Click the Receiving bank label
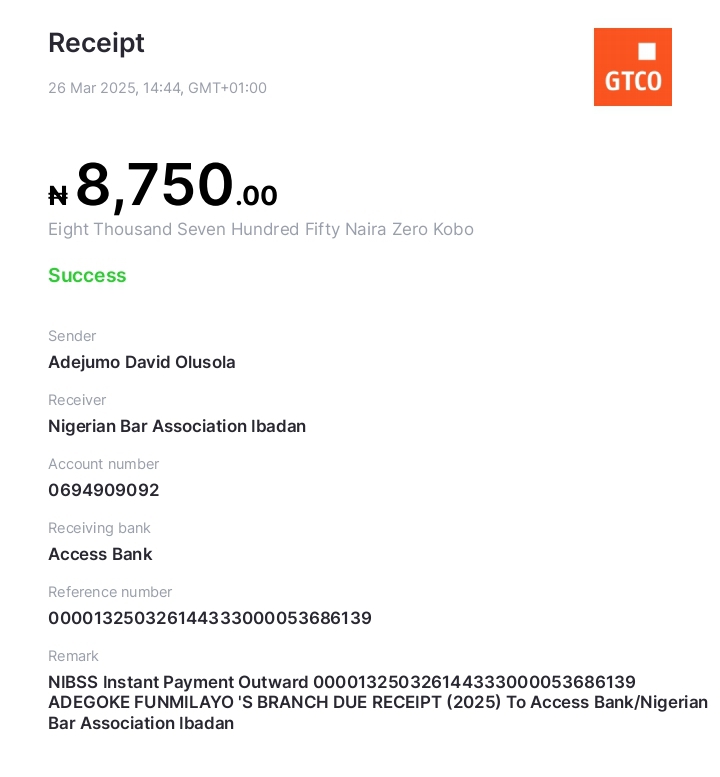Viewport: 720px width, 777px height. pos(99,528)
